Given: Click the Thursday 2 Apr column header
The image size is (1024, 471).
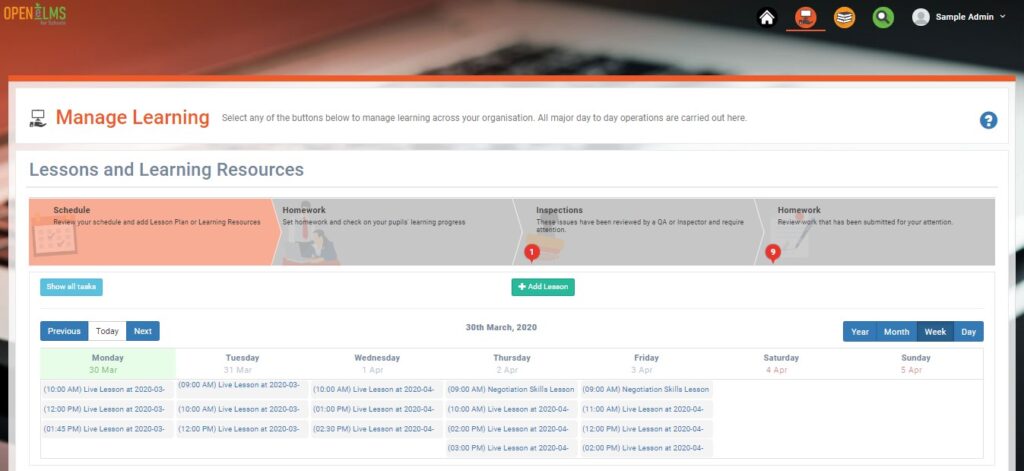Looking at the screenshot, I should click(512, 364).
